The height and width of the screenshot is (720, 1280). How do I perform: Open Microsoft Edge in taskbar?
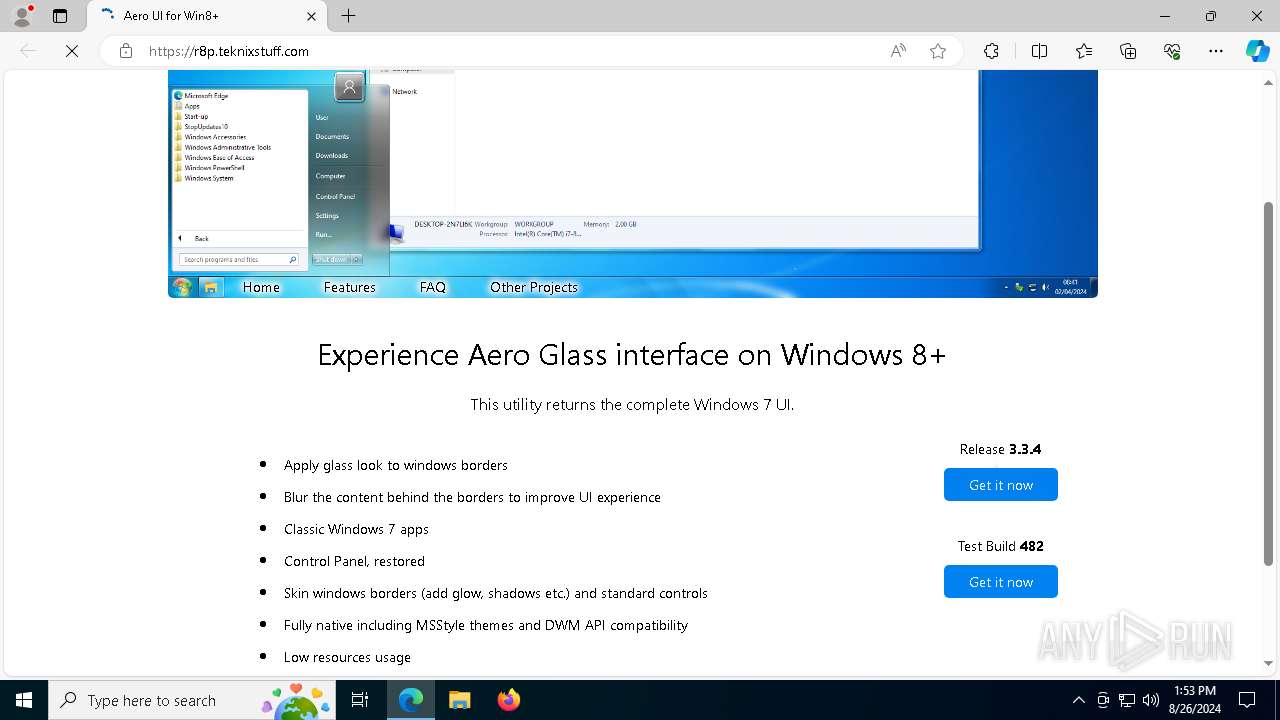click(411, 700)
